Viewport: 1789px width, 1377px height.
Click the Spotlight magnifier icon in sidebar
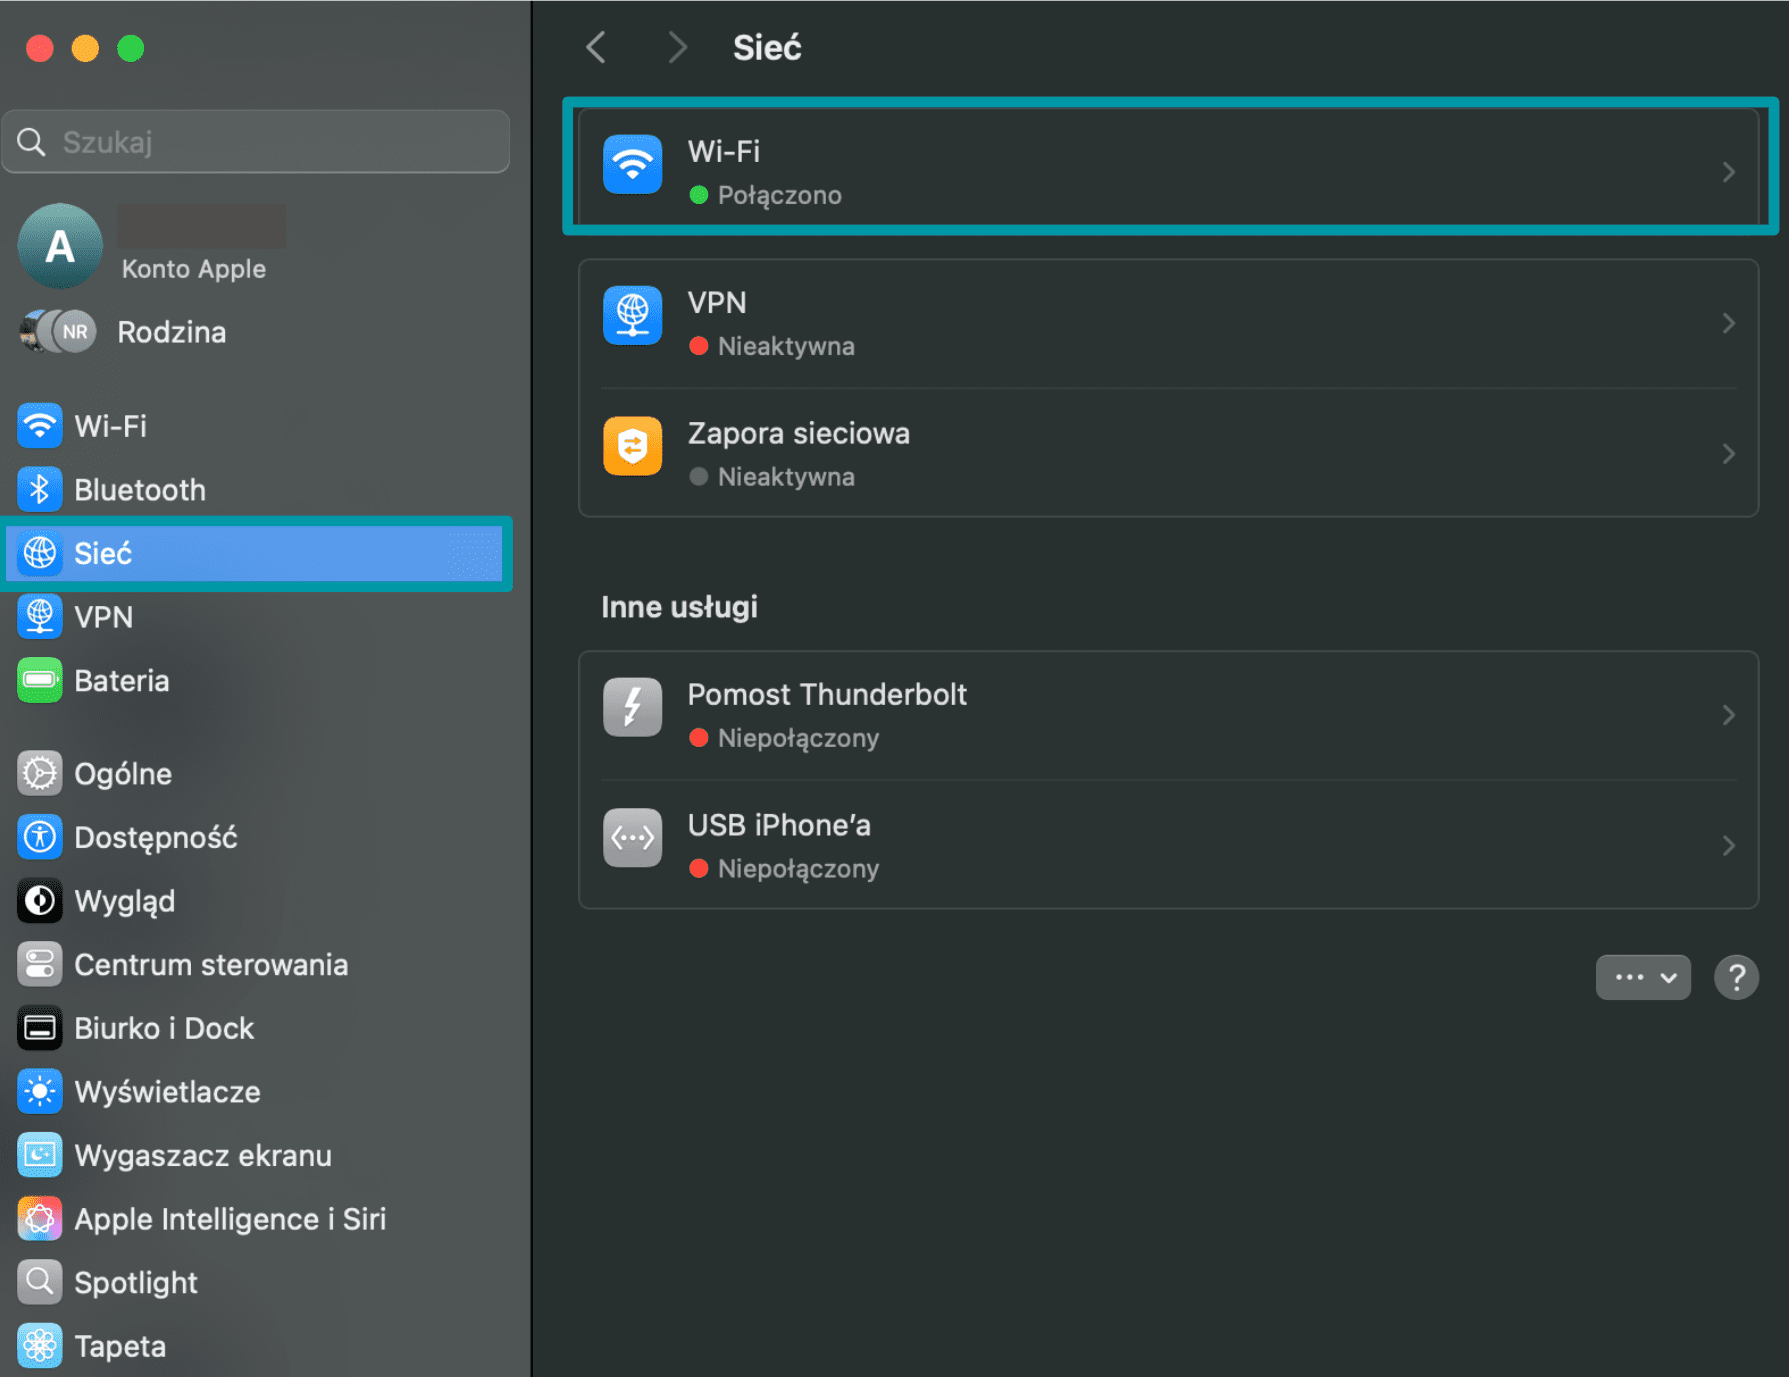[39, 1282]
